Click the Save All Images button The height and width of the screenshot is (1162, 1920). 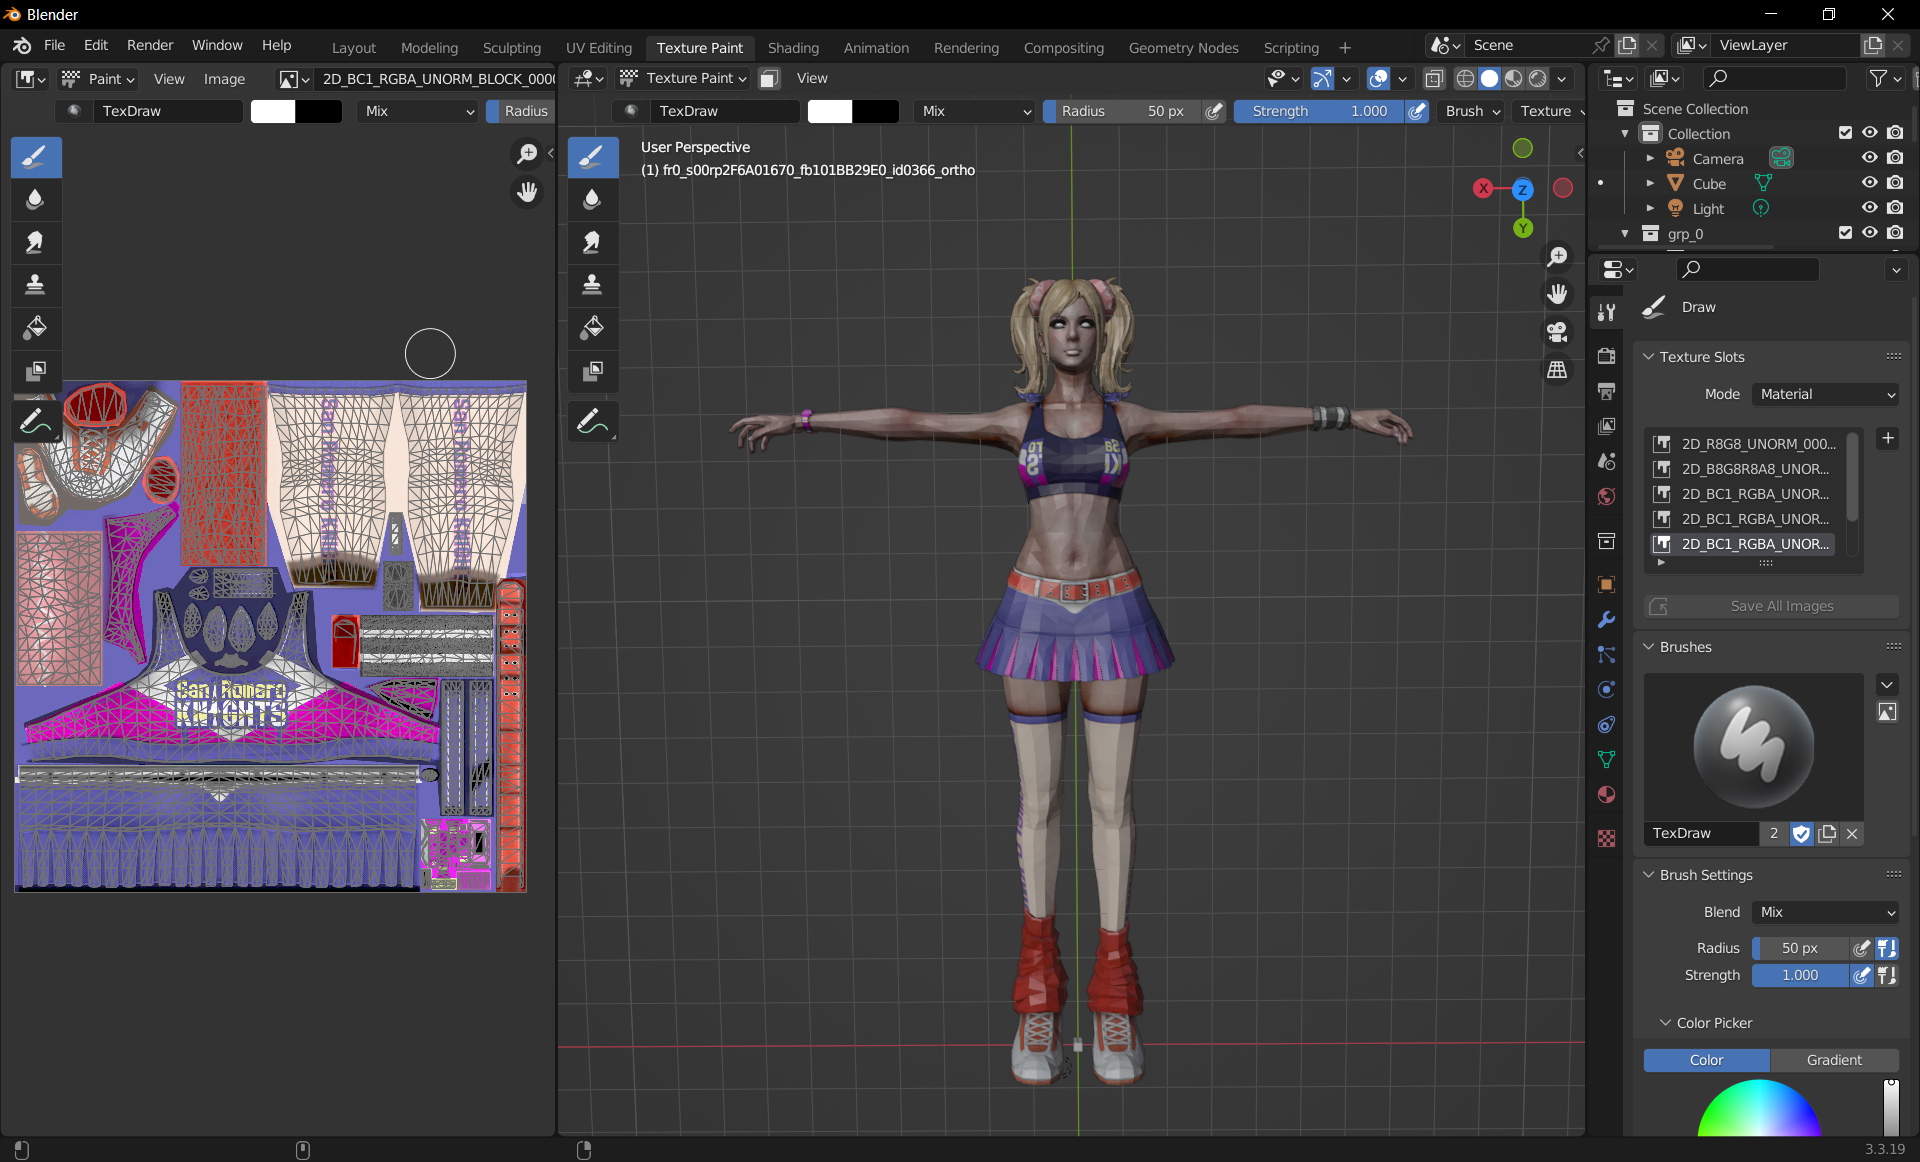point(1771,606)
